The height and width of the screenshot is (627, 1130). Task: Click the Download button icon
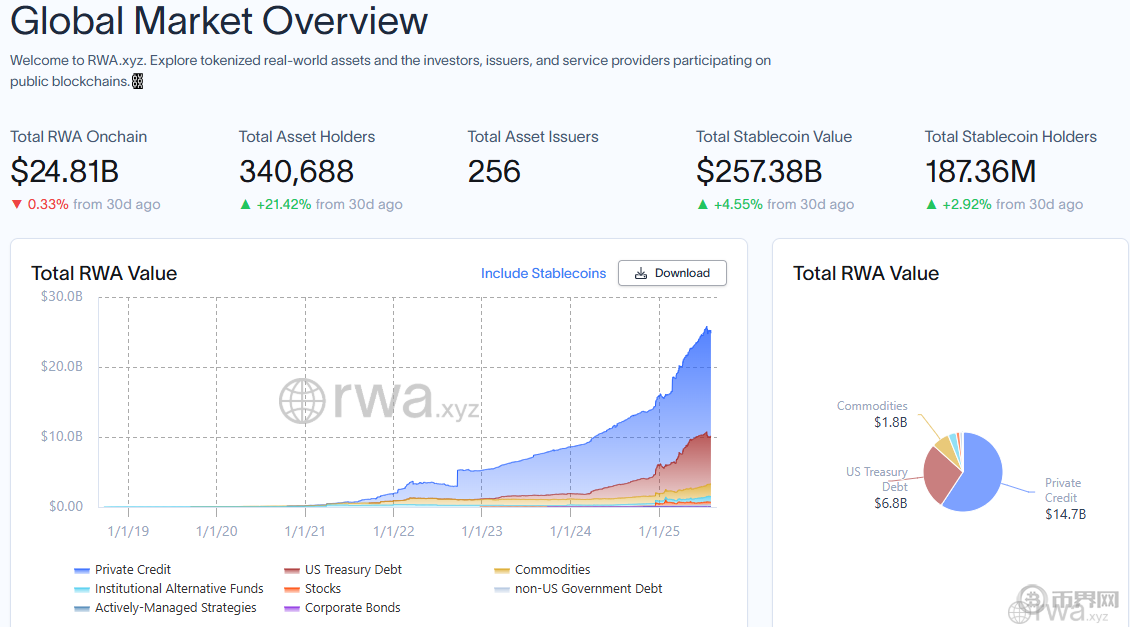[641, 273]
